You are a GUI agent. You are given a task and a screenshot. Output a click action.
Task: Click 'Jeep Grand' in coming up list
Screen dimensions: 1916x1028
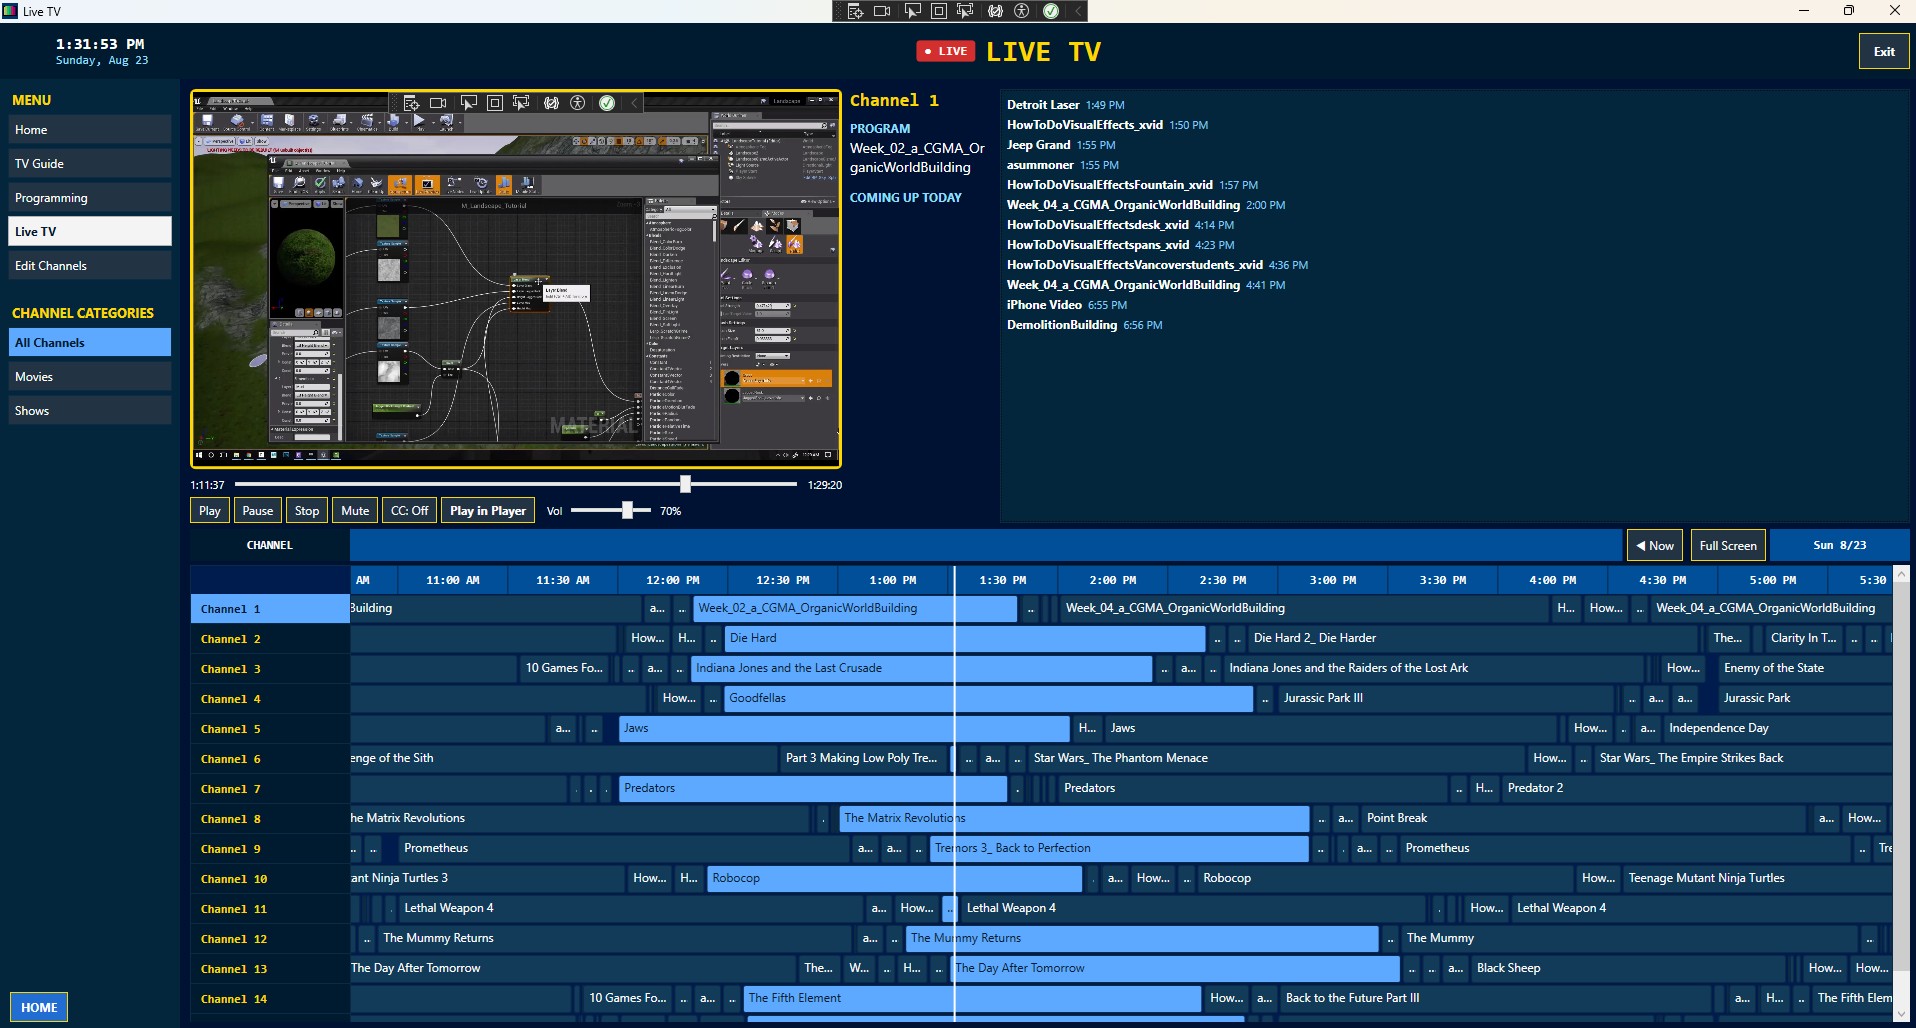(x=1039, y=145)
